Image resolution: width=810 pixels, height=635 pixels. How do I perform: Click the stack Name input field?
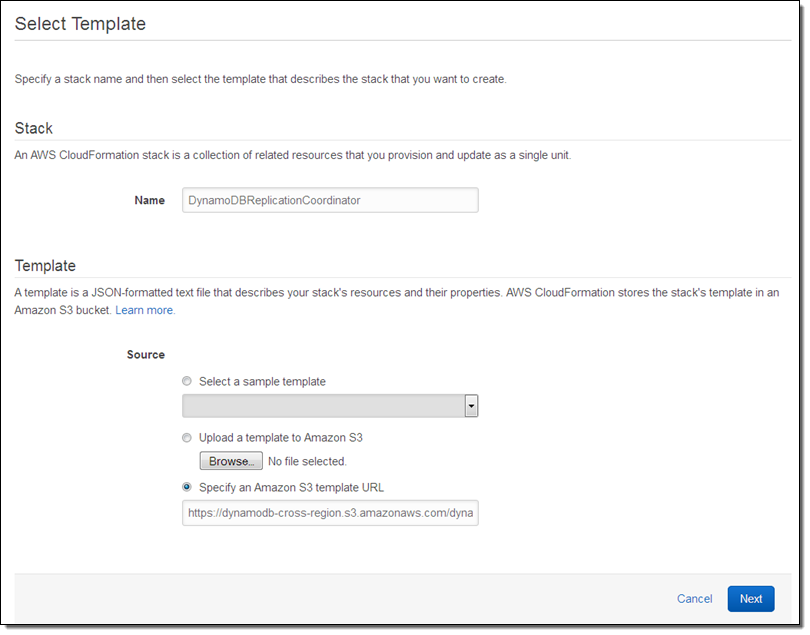click(x=330, y=200)
